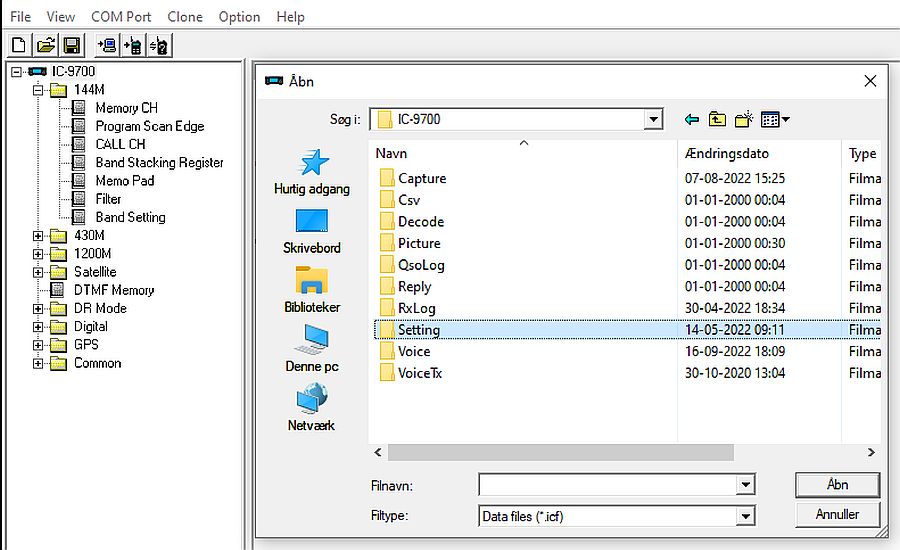This screenshot has height=550, width=900.
Task: Click the Open file toolbar icon
Action: 46,45
